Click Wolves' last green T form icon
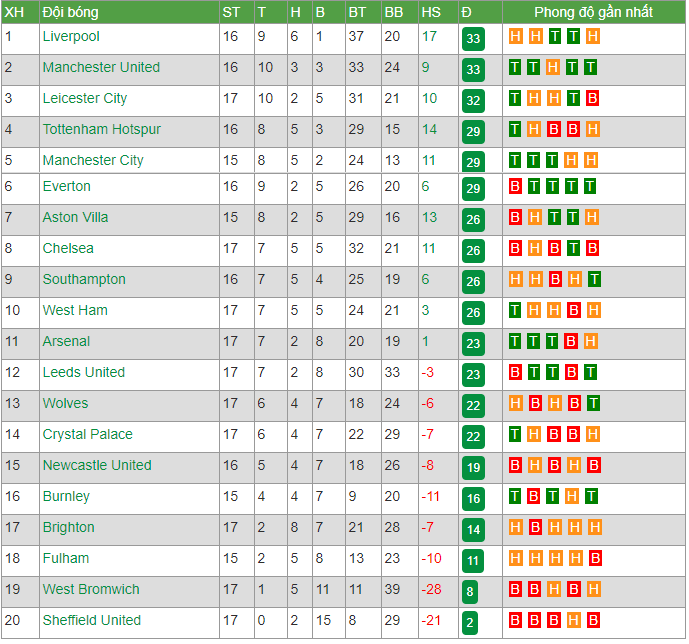 593,403
